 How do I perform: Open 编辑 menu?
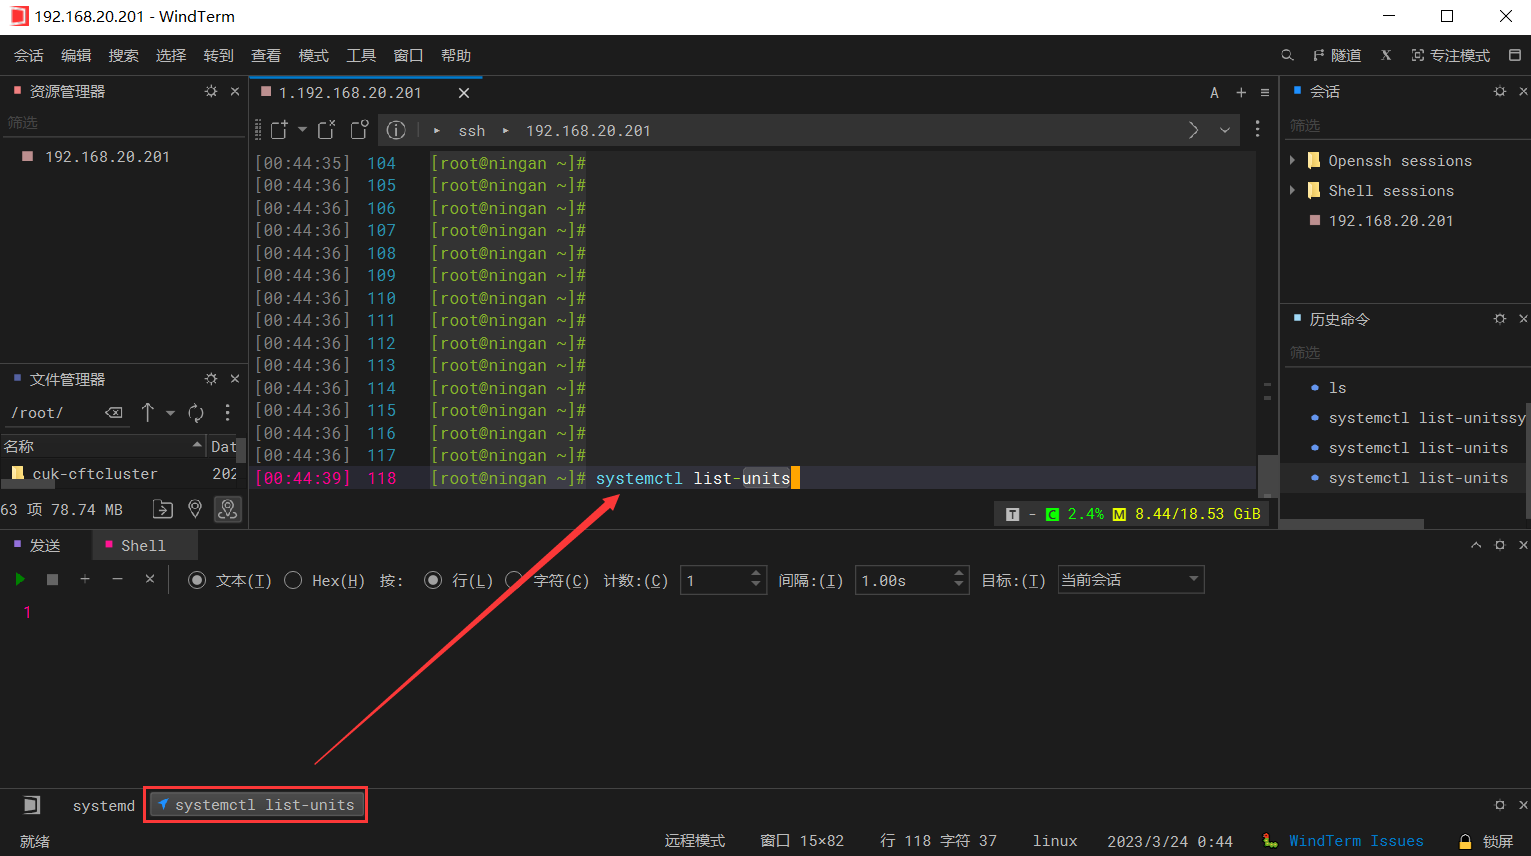click(x=76, y=56)
